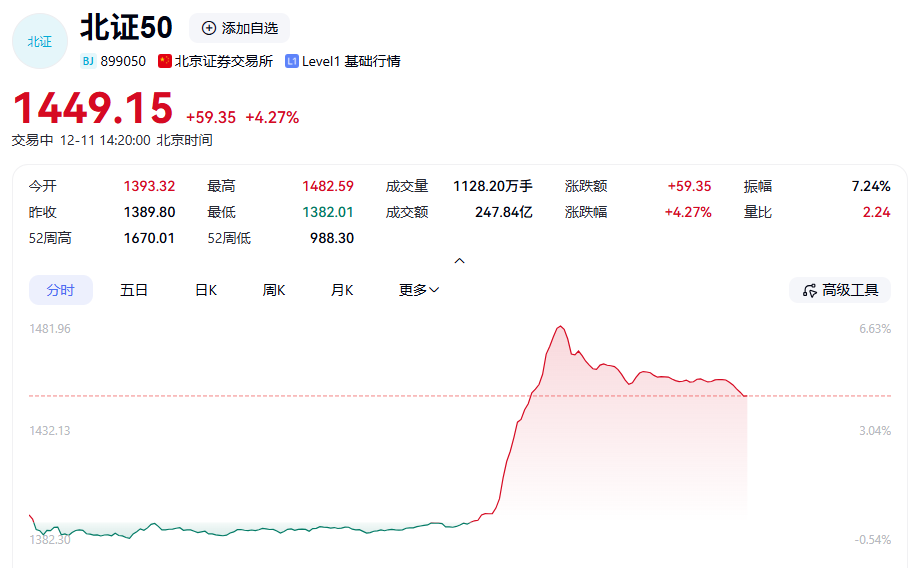908x568 pixels.
Task: Select the 分时 chart tab
Action: pos(60,290)
